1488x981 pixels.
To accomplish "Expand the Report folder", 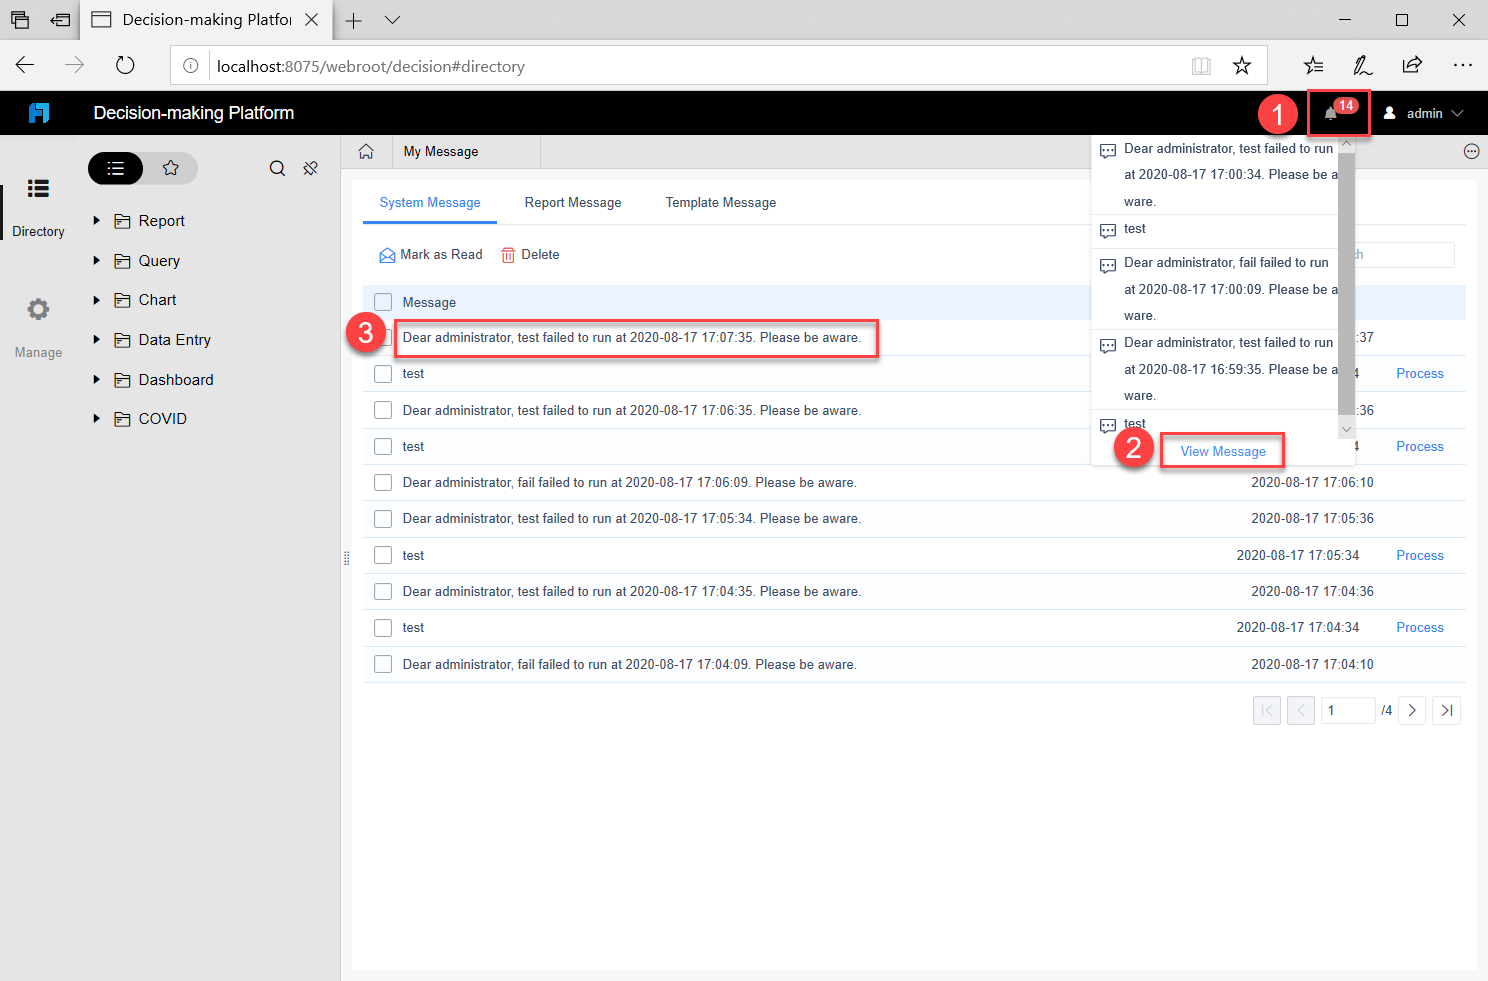I will click(x=96, y=220).
